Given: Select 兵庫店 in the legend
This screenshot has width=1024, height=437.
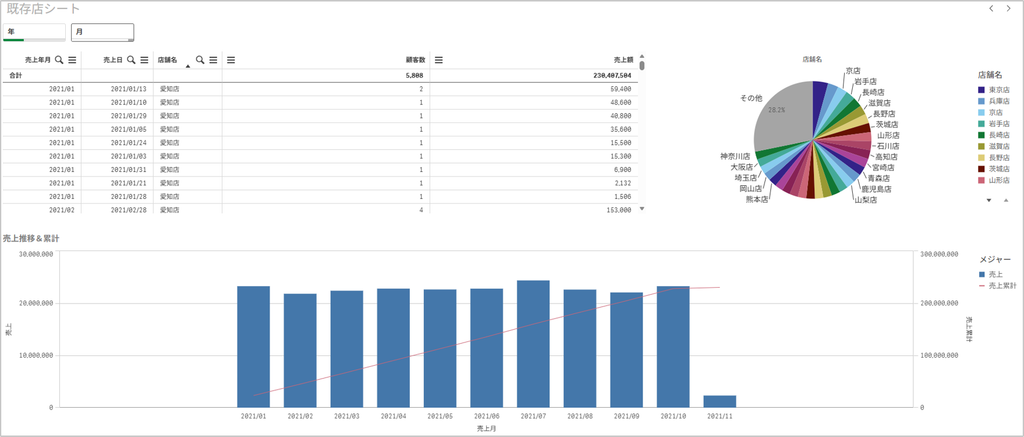Looking at the screenshot, I should click(x=994, y=101).
